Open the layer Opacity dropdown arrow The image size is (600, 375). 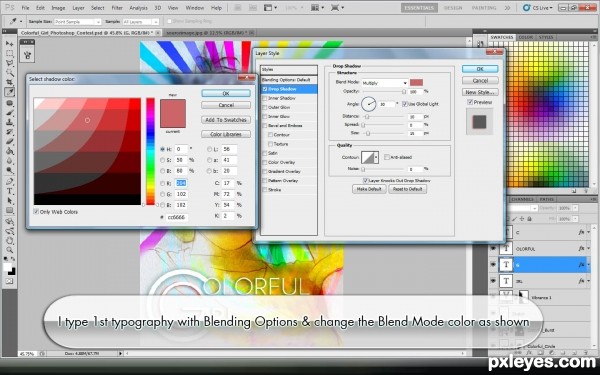(x=575, y=208)
